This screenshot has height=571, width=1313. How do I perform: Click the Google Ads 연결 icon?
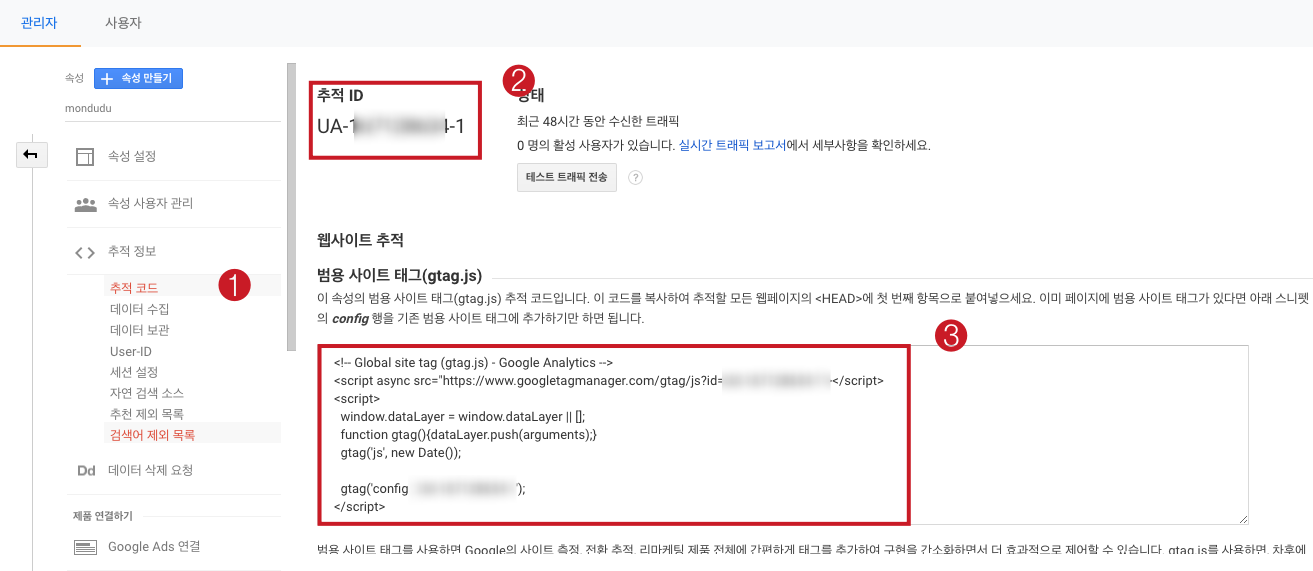[86, 547]
